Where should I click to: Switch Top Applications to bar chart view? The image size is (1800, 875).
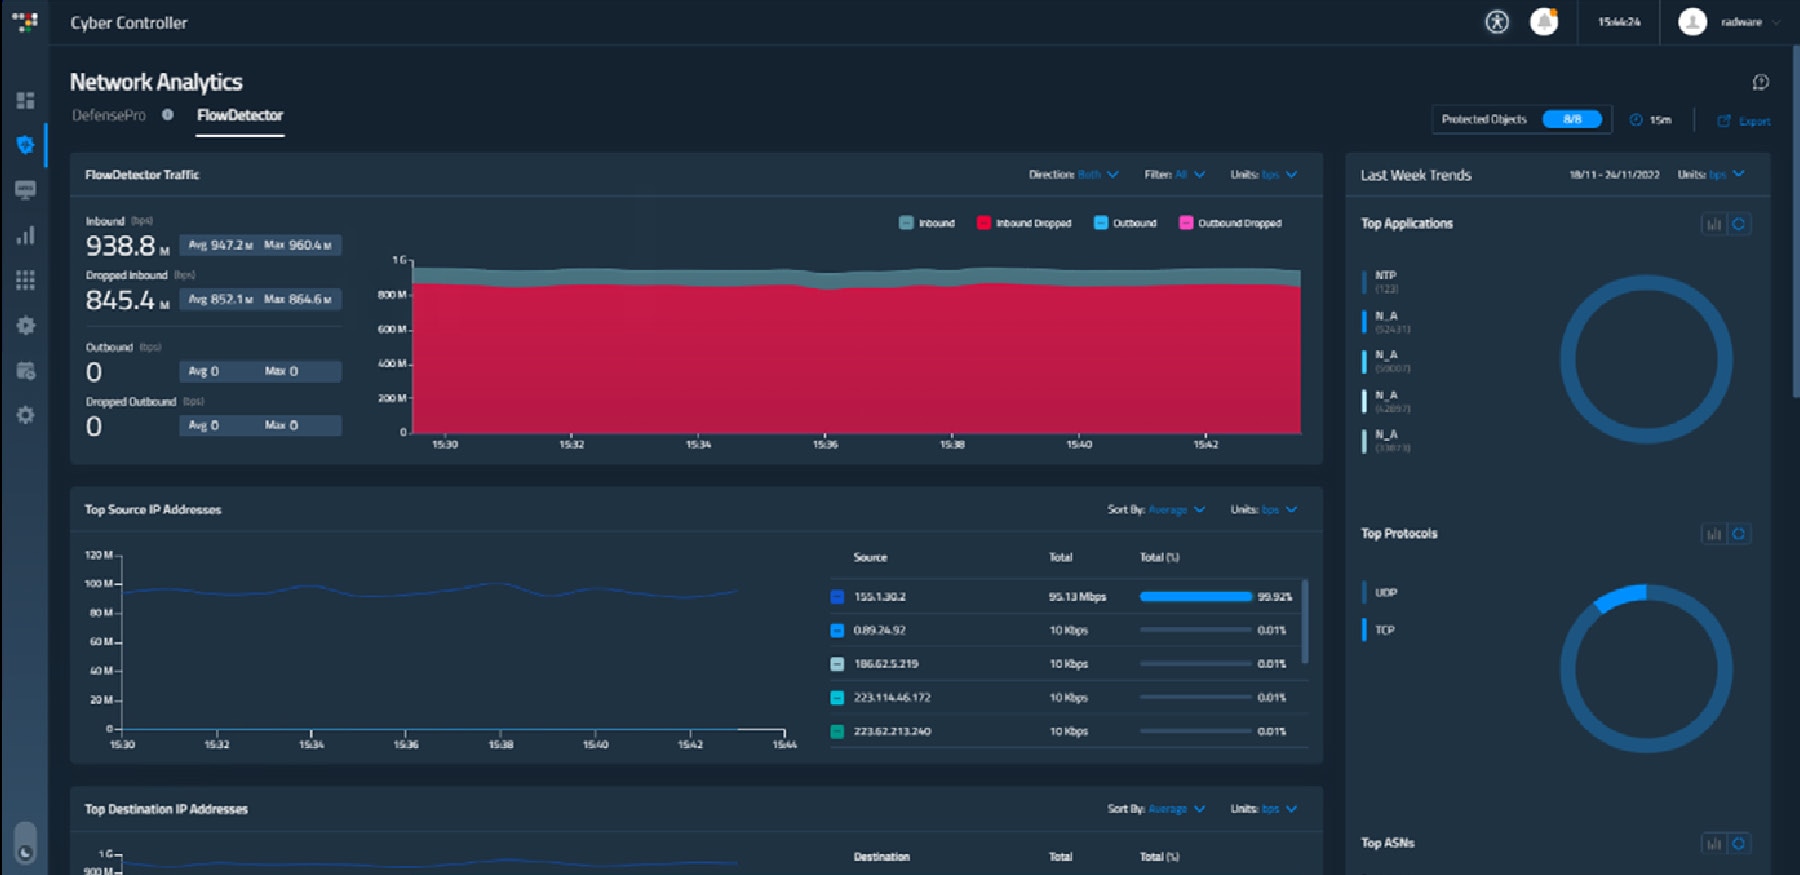click(x=1713, y=224)
